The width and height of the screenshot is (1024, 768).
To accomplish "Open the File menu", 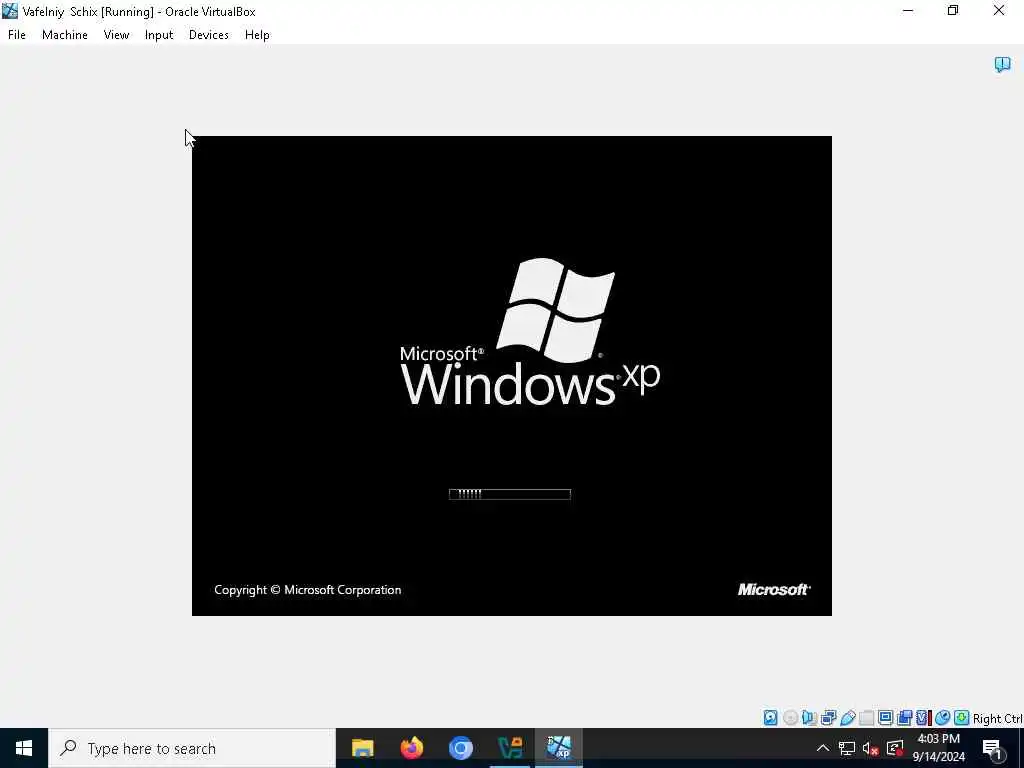I will point(16,35).
